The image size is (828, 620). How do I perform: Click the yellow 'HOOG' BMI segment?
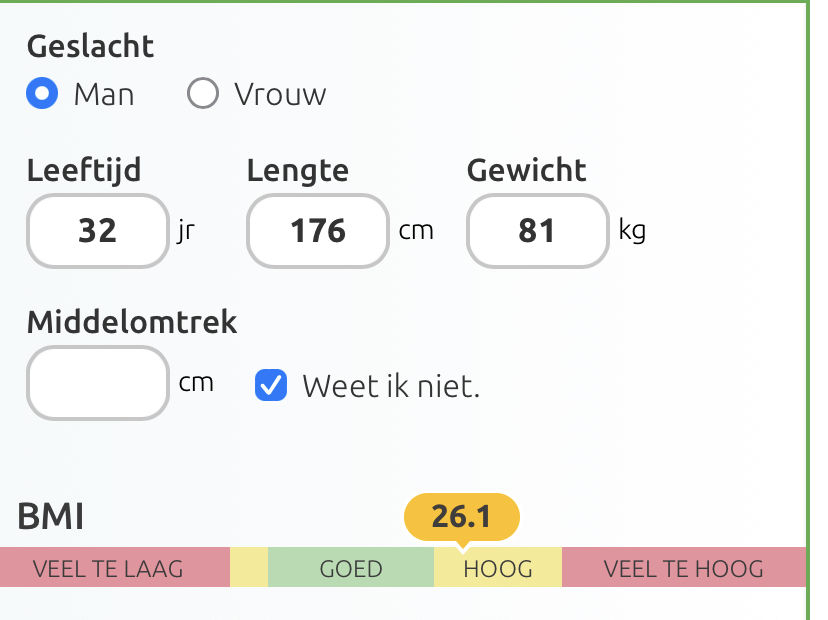498,569
